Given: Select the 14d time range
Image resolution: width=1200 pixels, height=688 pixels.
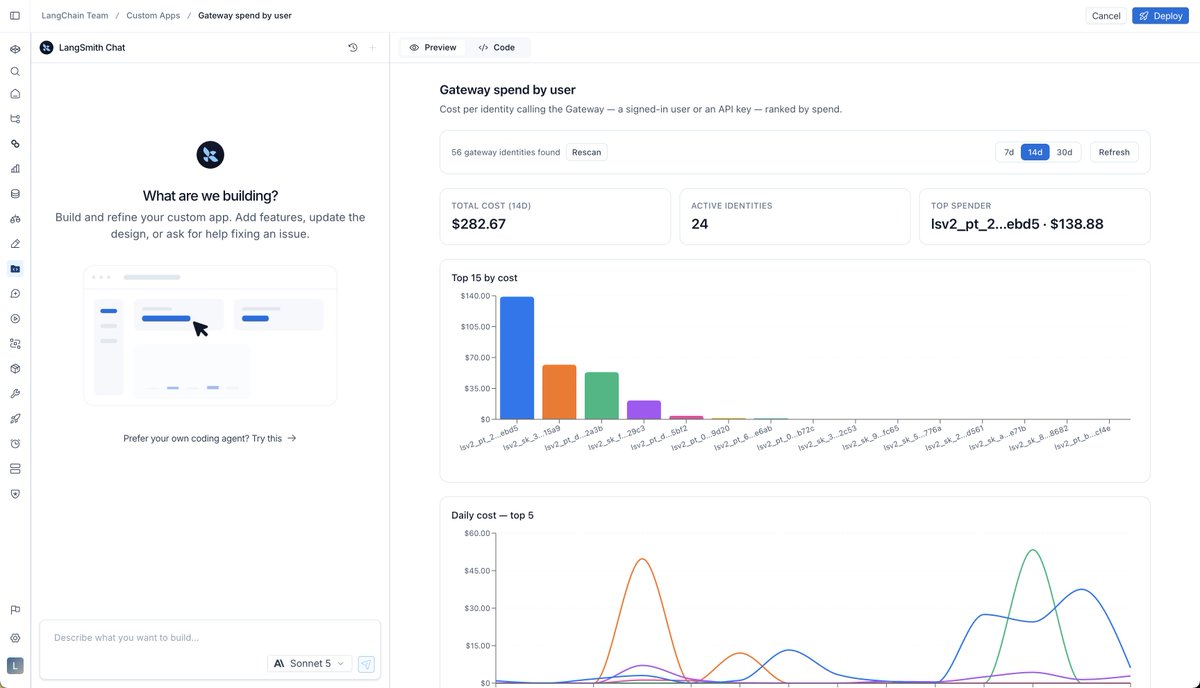Looking at the screenshot, I should 1035,152.
